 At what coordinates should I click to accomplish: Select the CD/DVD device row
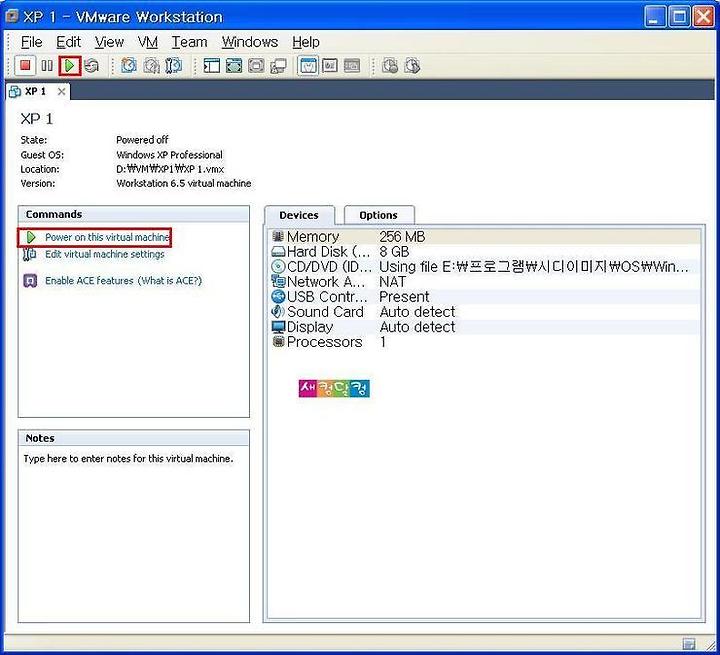click(x=485, y=267)
